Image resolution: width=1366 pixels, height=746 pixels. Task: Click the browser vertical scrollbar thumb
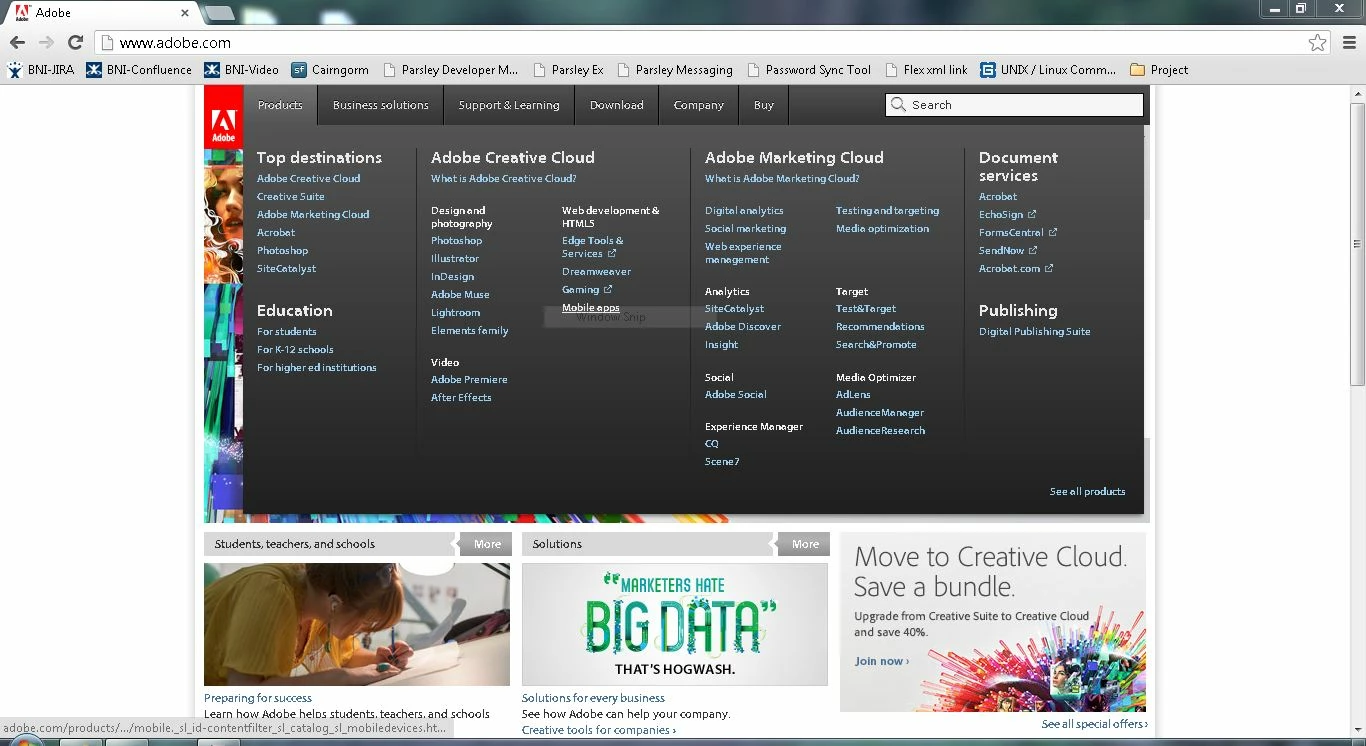point(1357,243)
